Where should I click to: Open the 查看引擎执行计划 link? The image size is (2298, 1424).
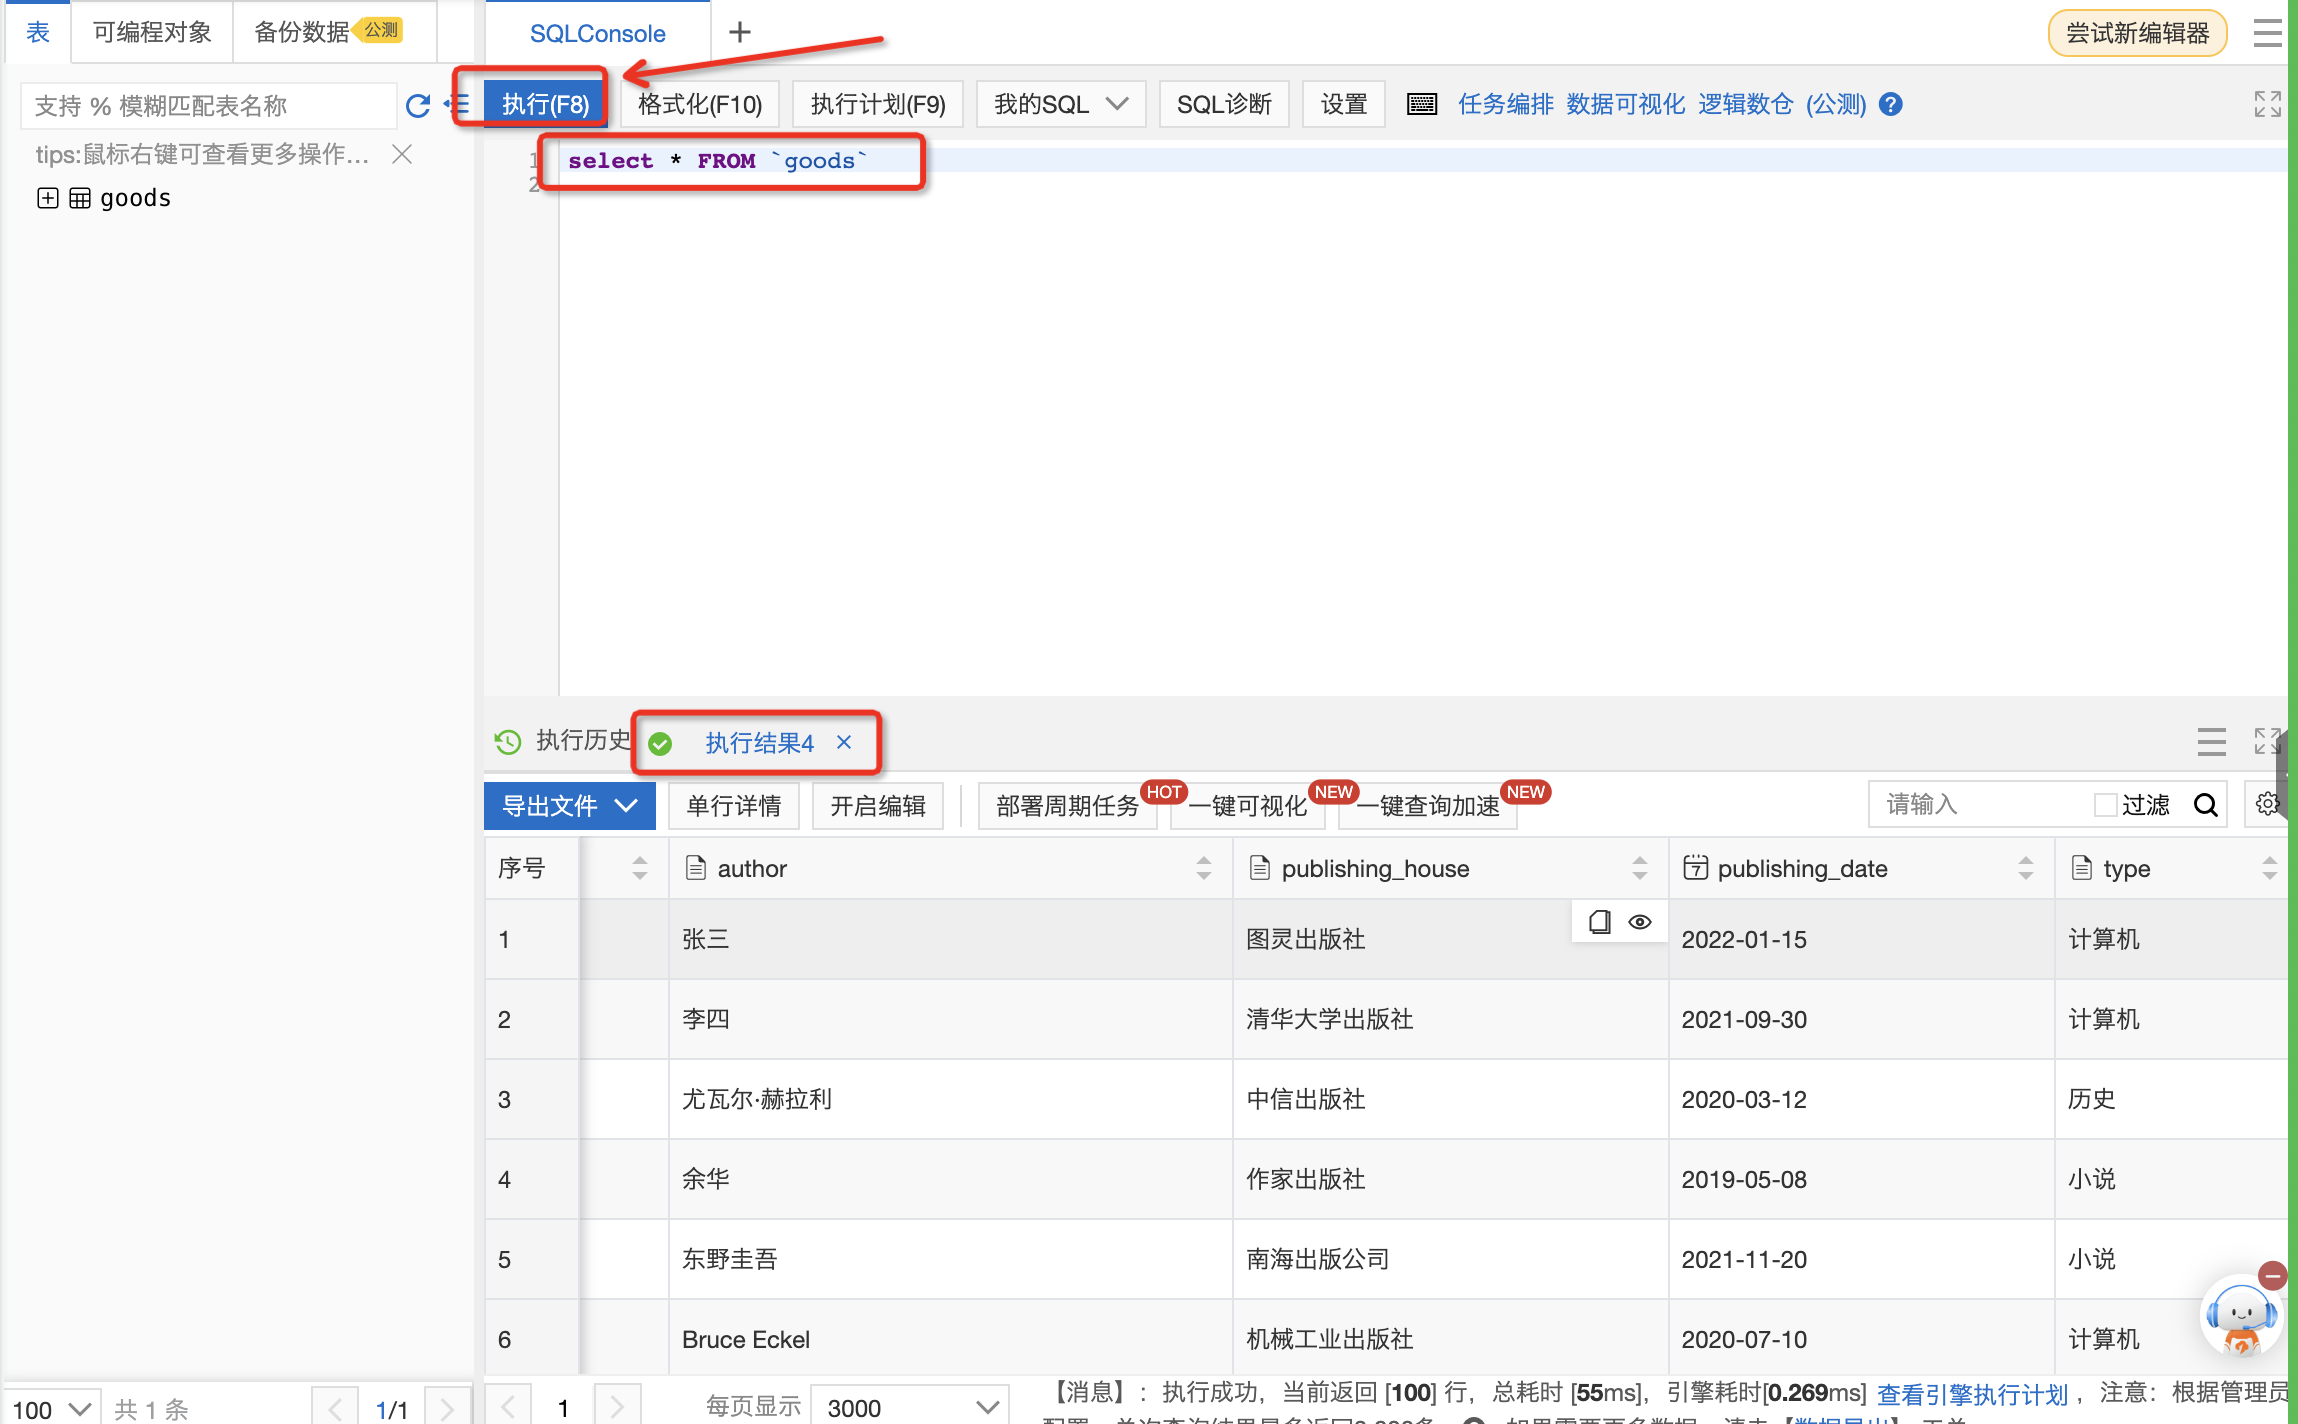pos(1971,1394)
